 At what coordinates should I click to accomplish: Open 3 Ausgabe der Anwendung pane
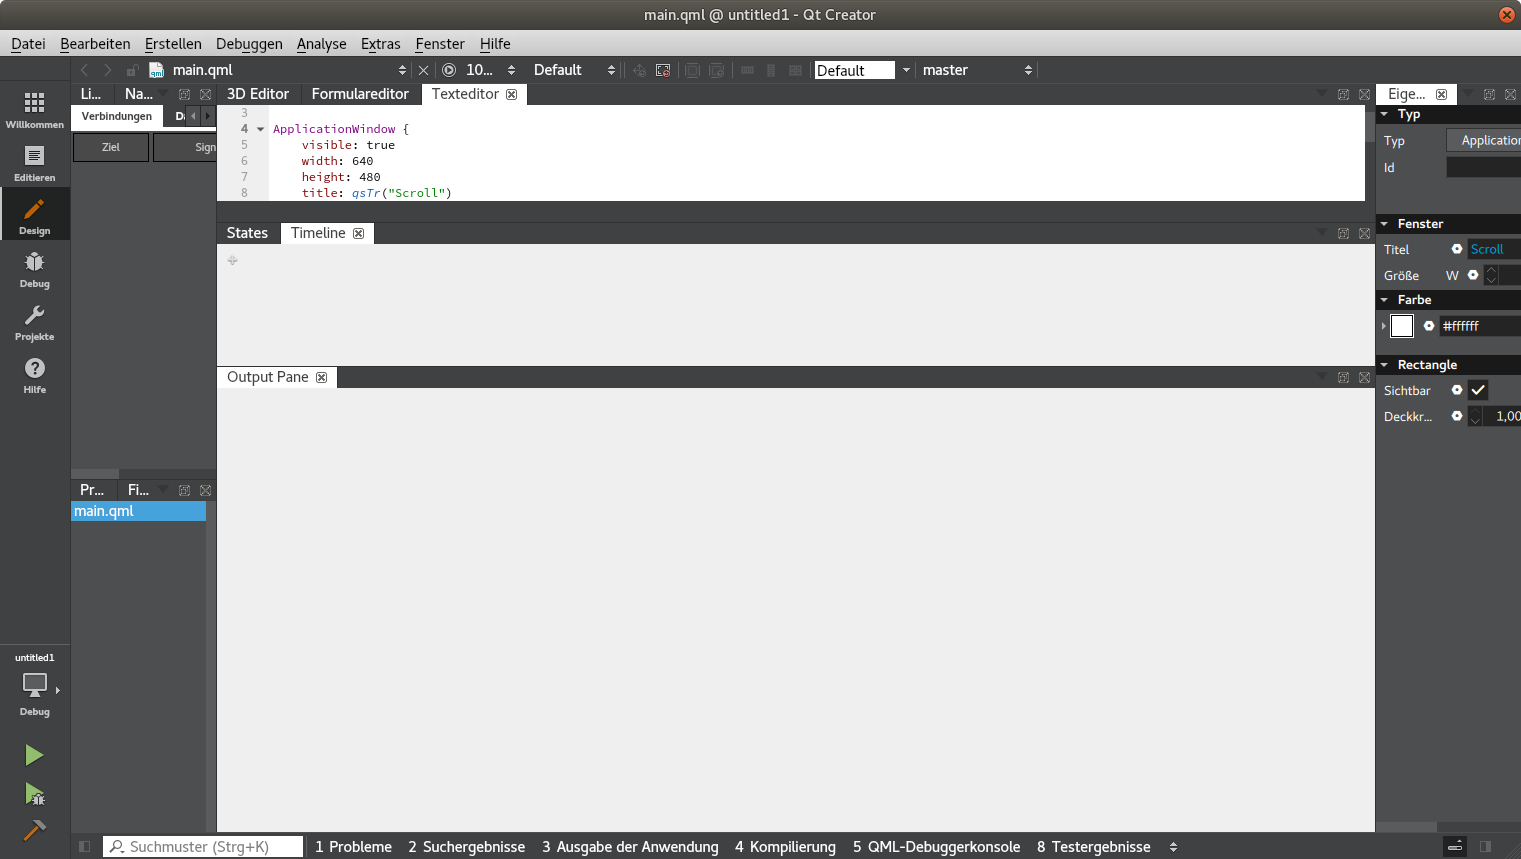[630, 847]
